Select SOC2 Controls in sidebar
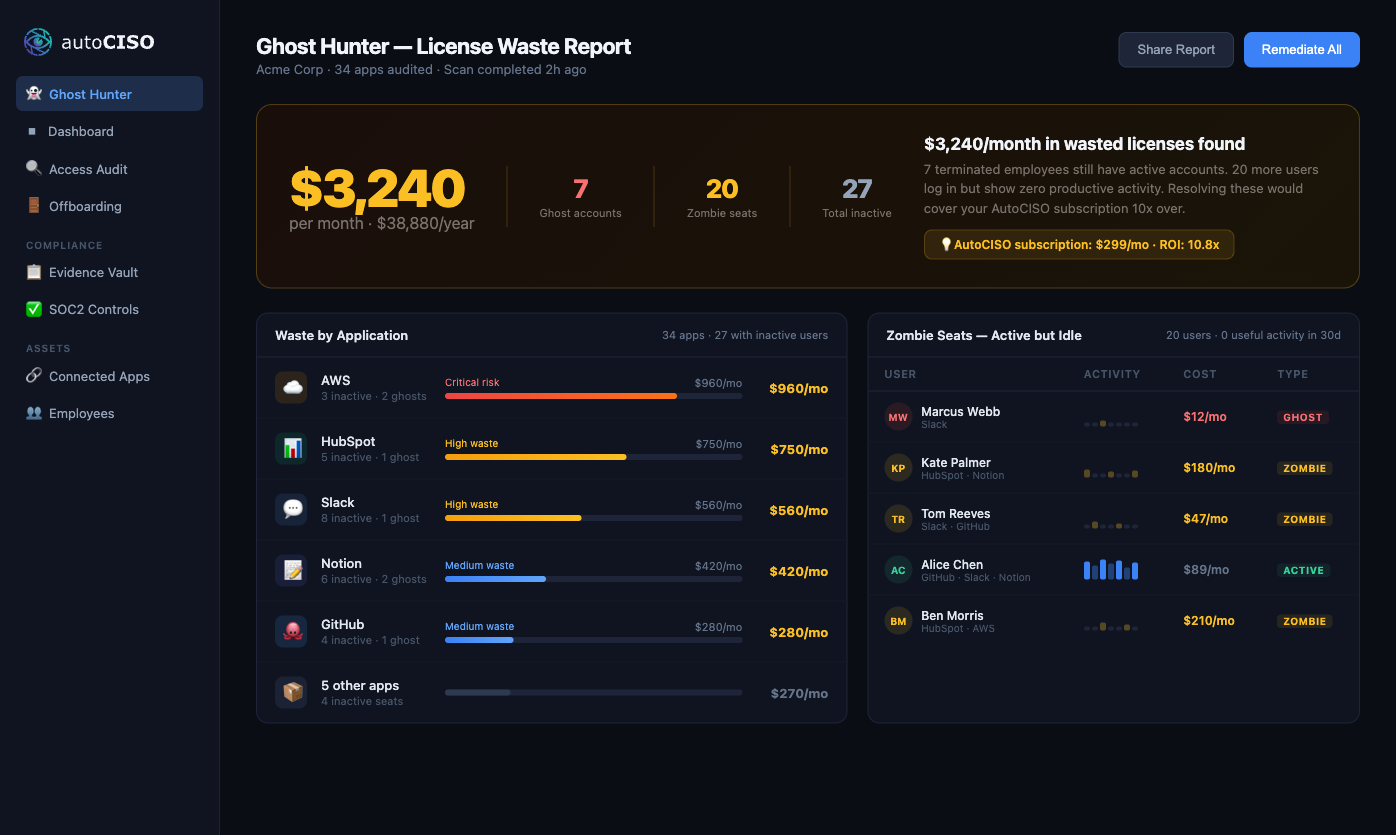The height and width of the screenshot is (835, 1396). (x=109, y=309)
